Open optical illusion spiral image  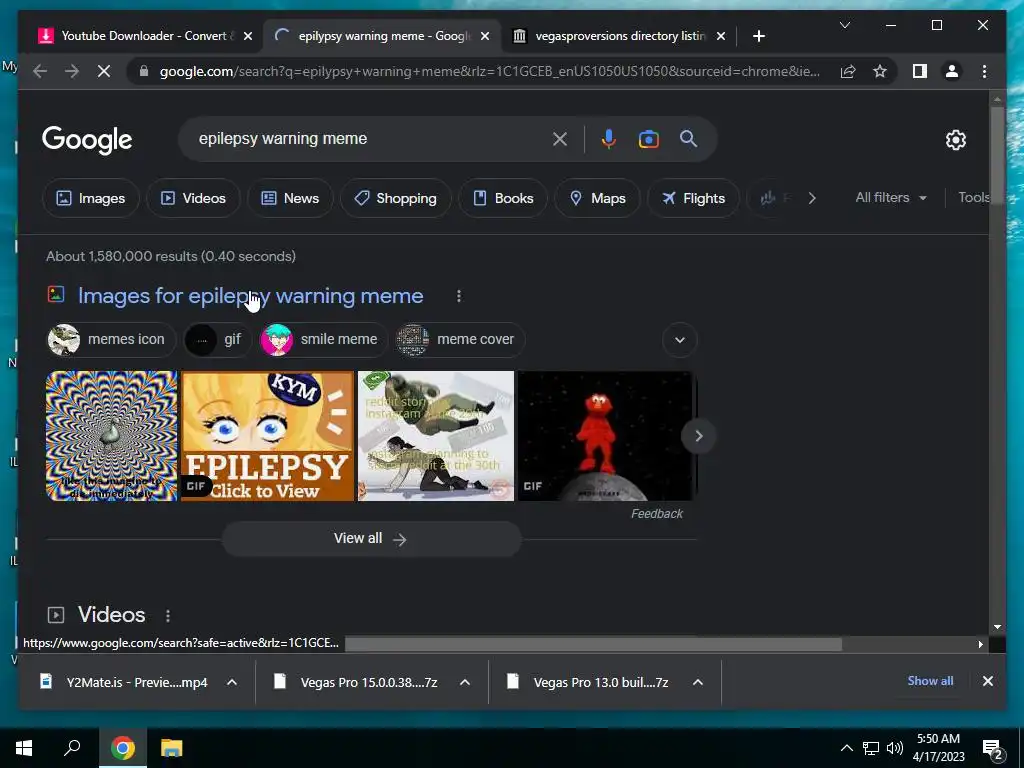pyautogui.click(x=111, y=436)
